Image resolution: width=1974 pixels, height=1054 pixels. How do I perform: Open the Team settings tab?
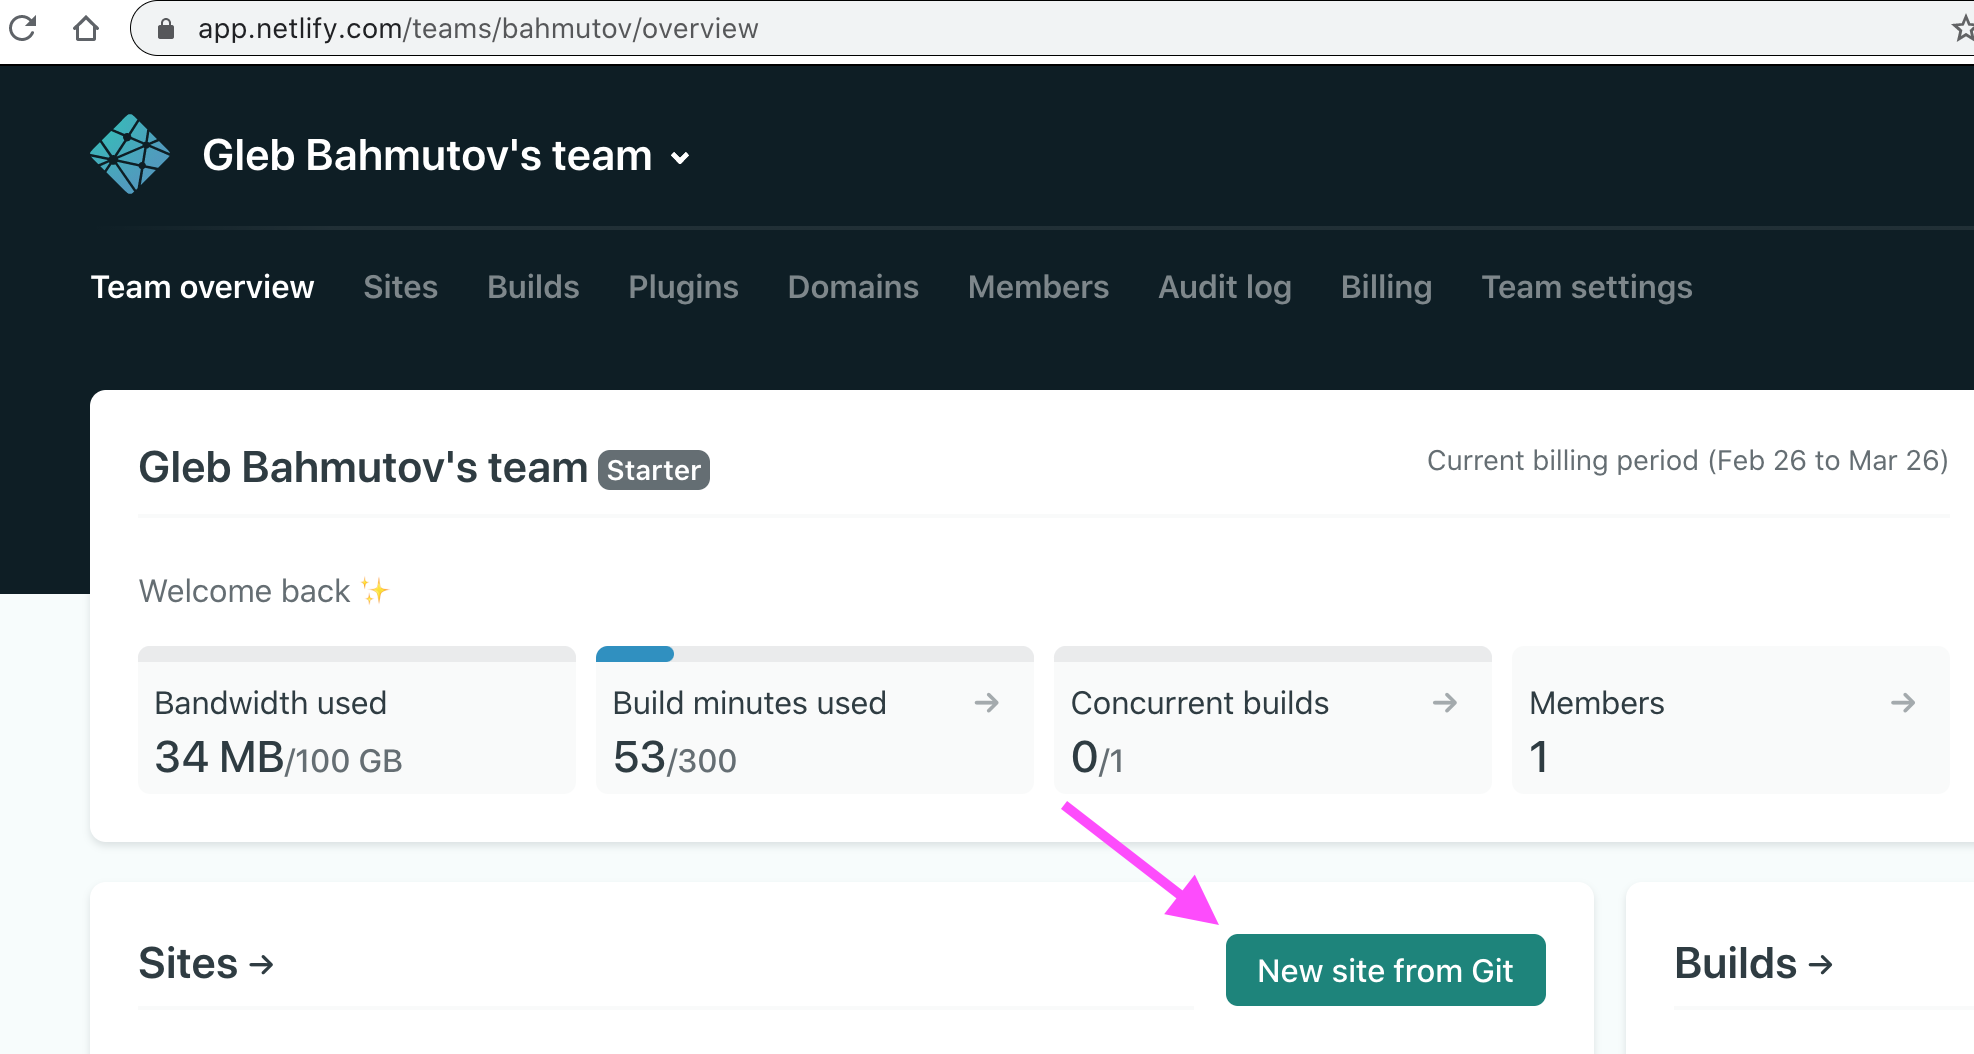click(1586, 287)
